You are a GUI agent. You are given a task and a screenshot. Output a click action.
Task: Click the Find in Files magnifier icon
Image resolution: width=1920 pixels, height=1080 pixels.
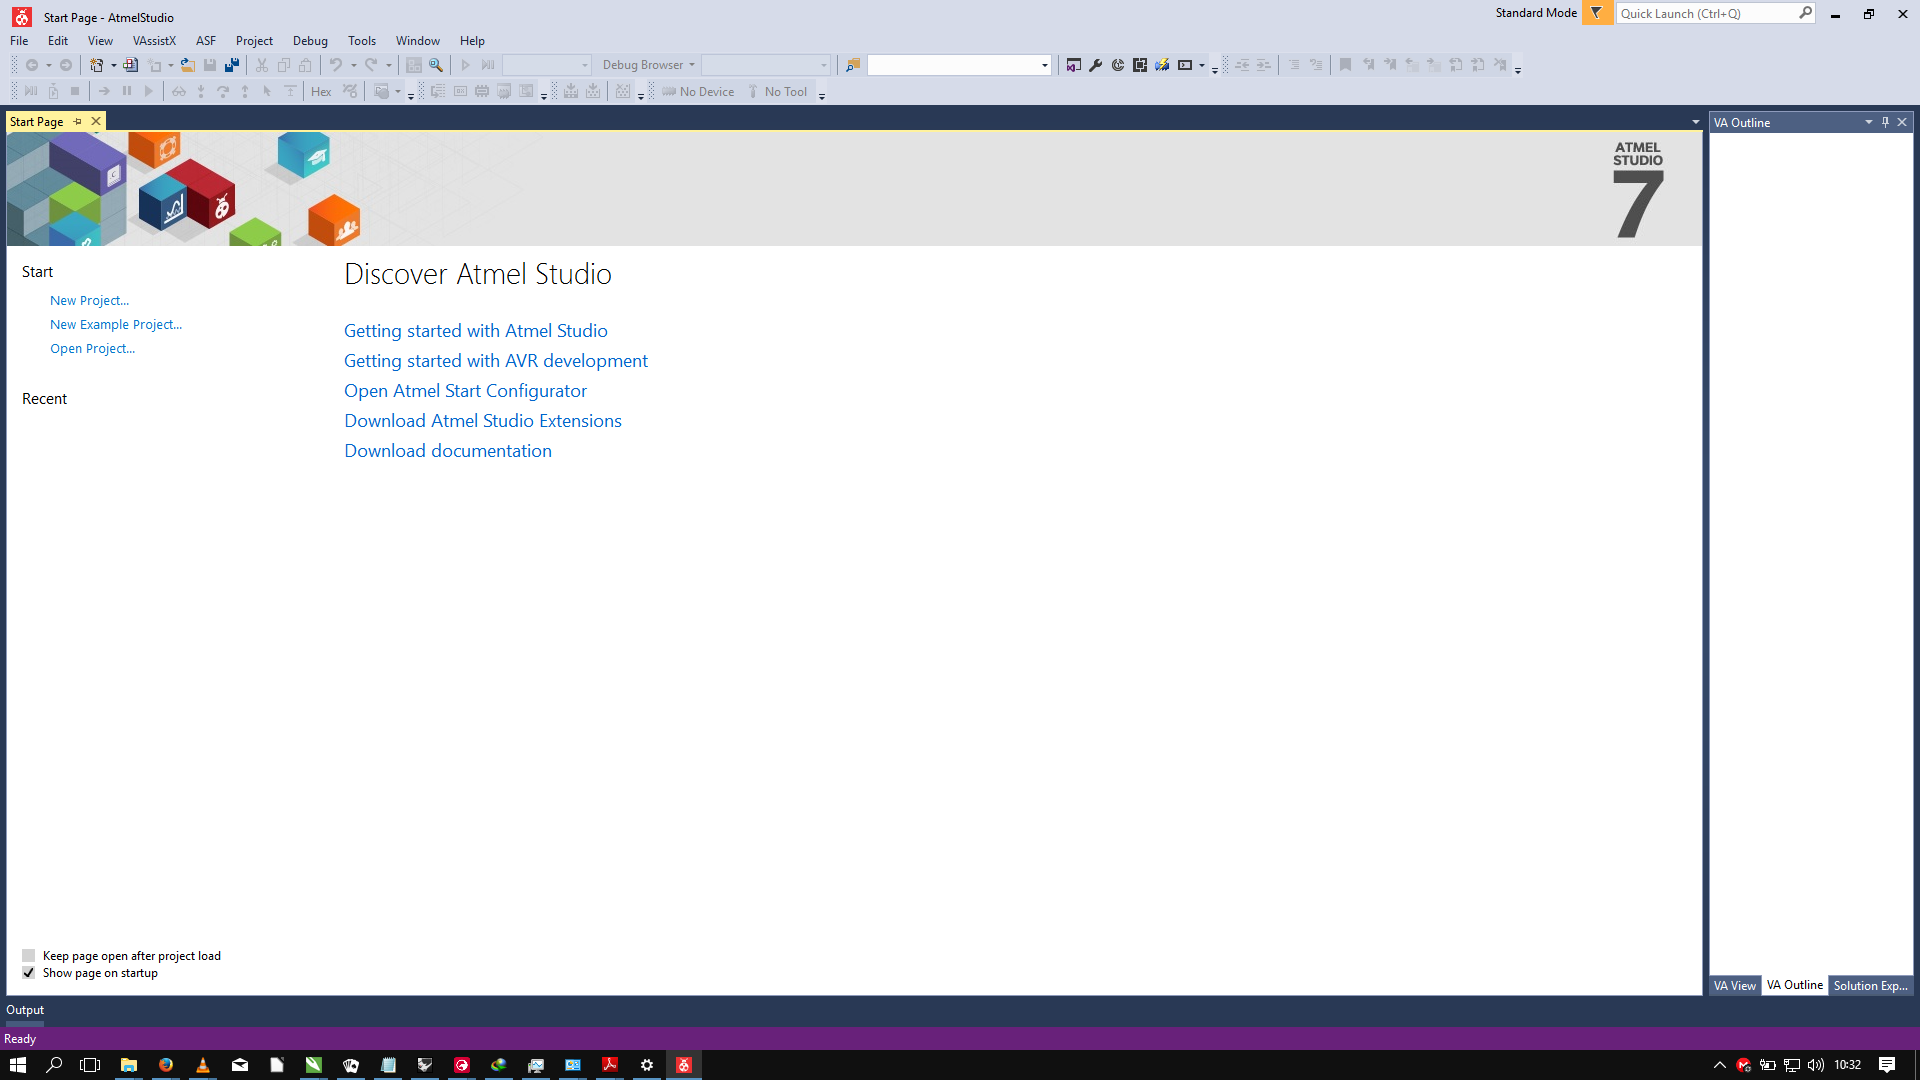pyautogui.click(x=436, y=65)
